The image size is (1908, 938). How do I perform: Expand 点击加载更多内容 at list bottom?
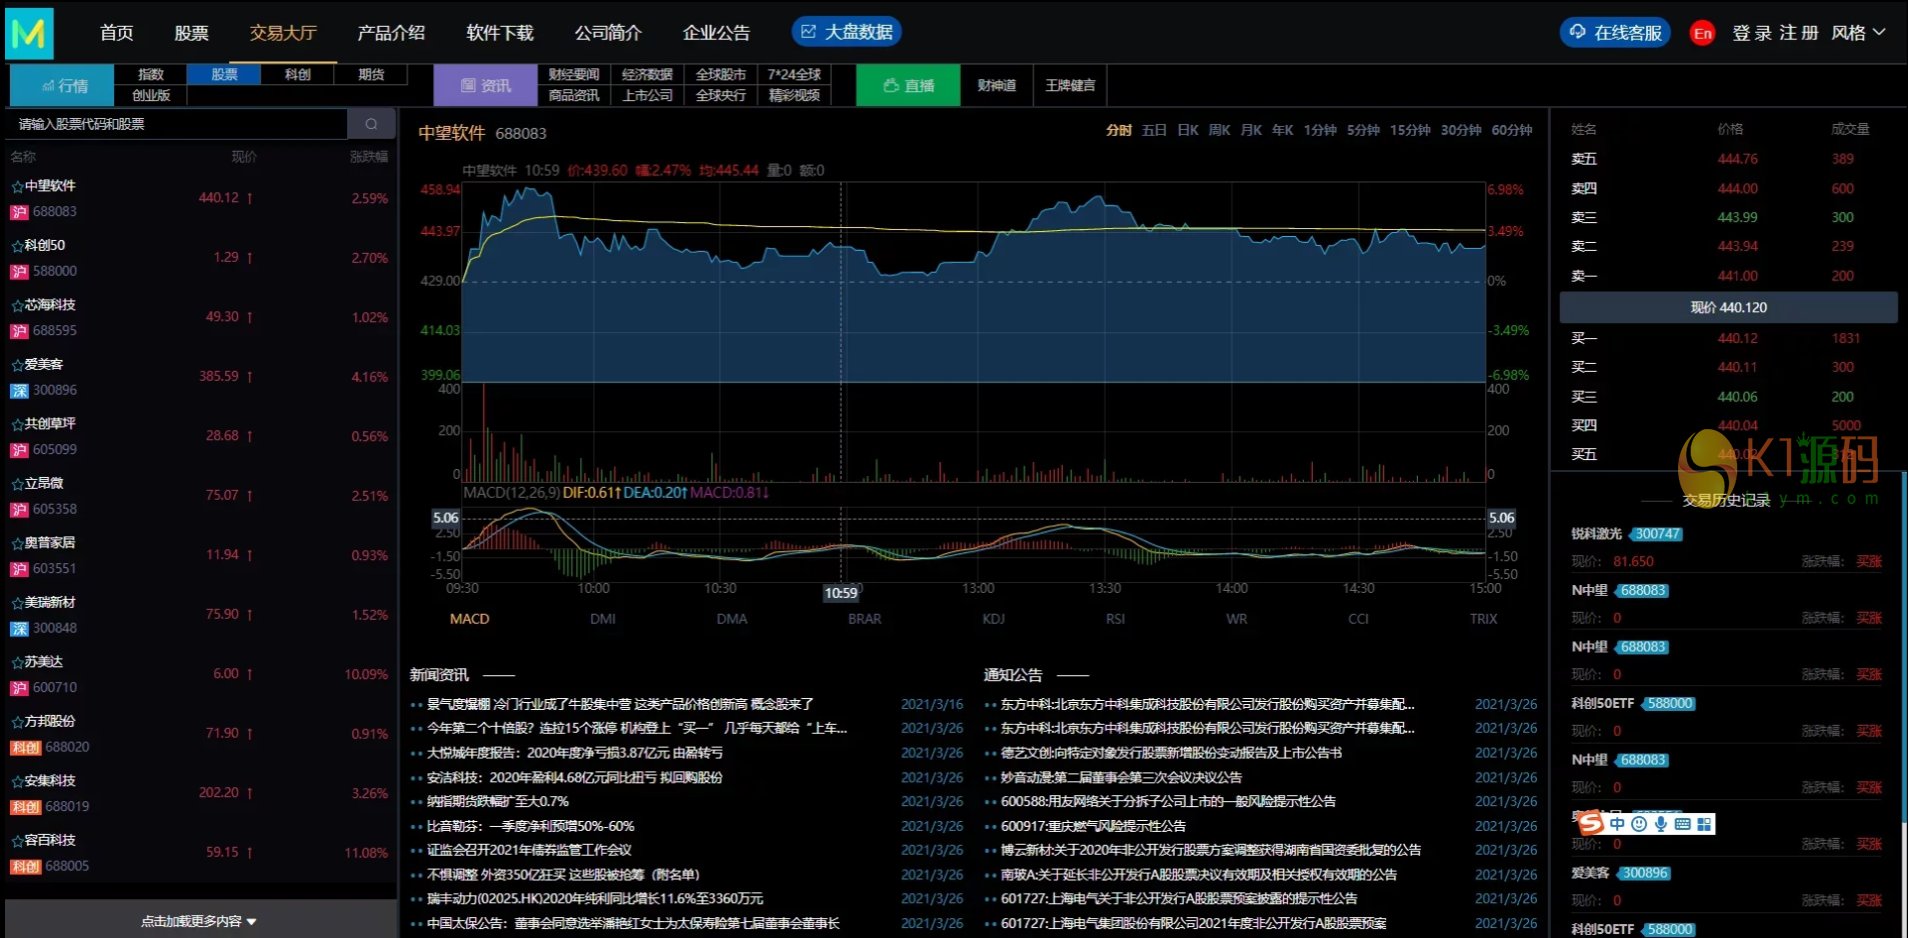tap(200, 921)
